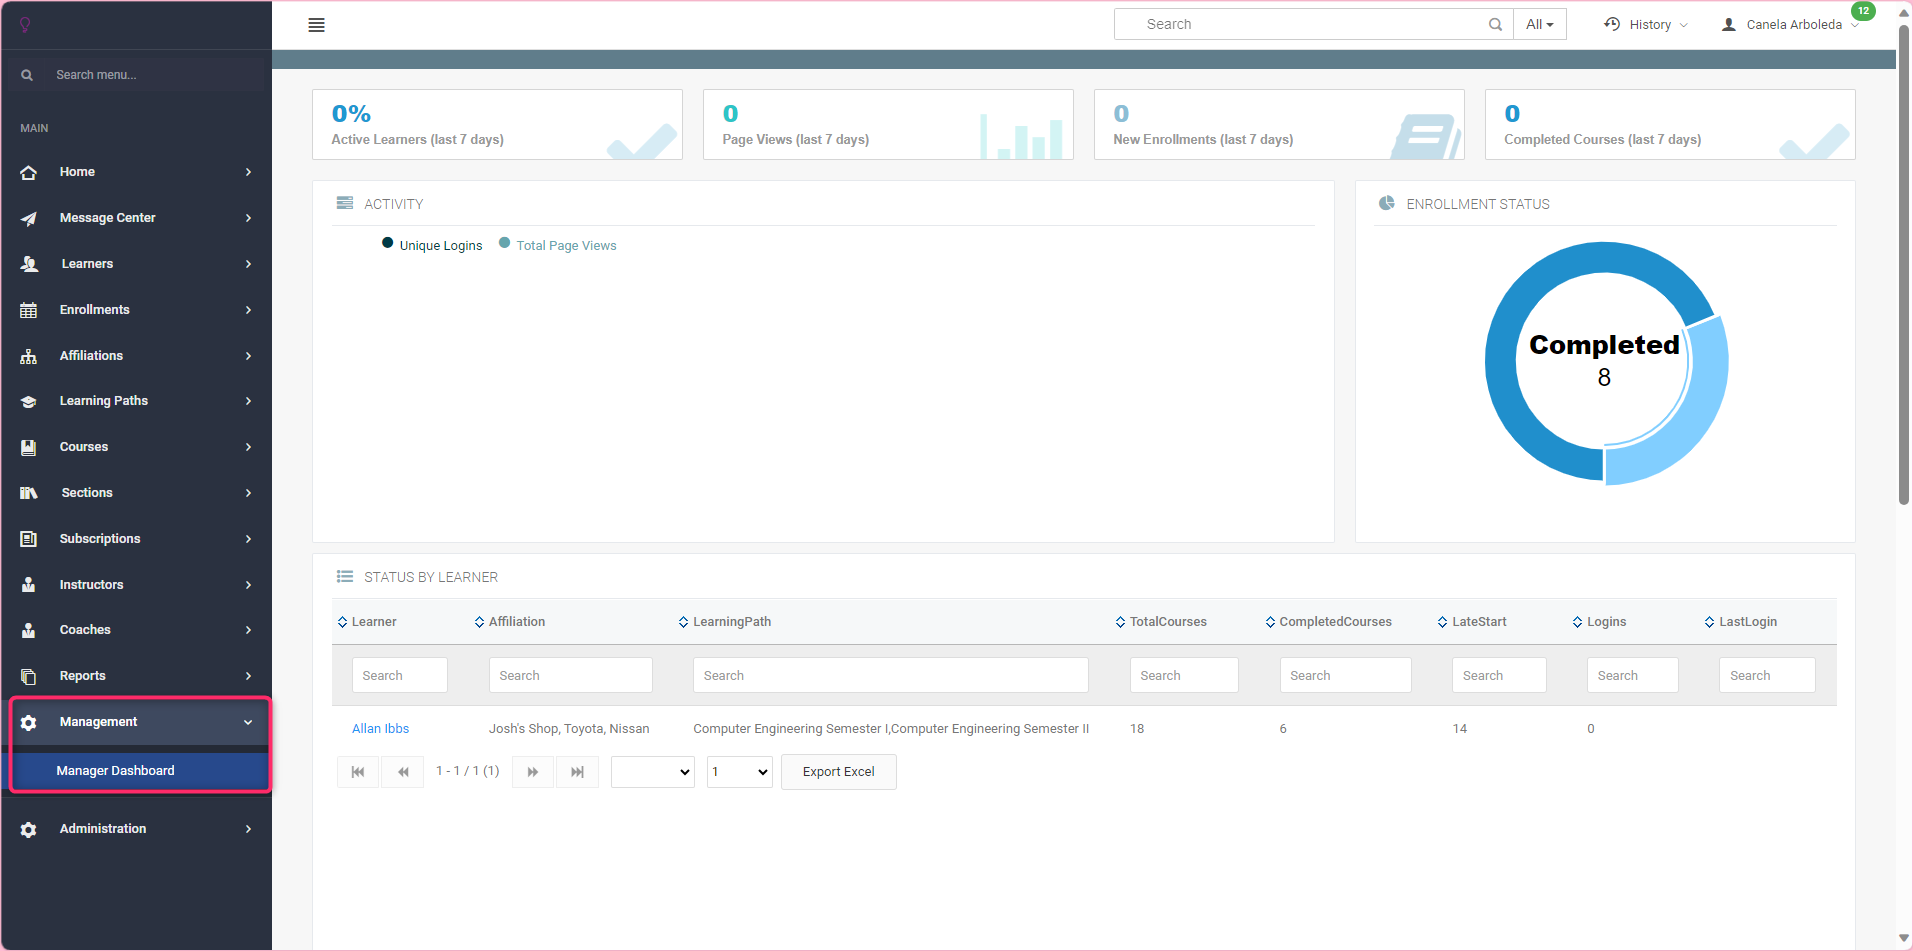Click the Affiliations hierarchy icon
The image size is (1913, 951).
(x=29, y=356)
